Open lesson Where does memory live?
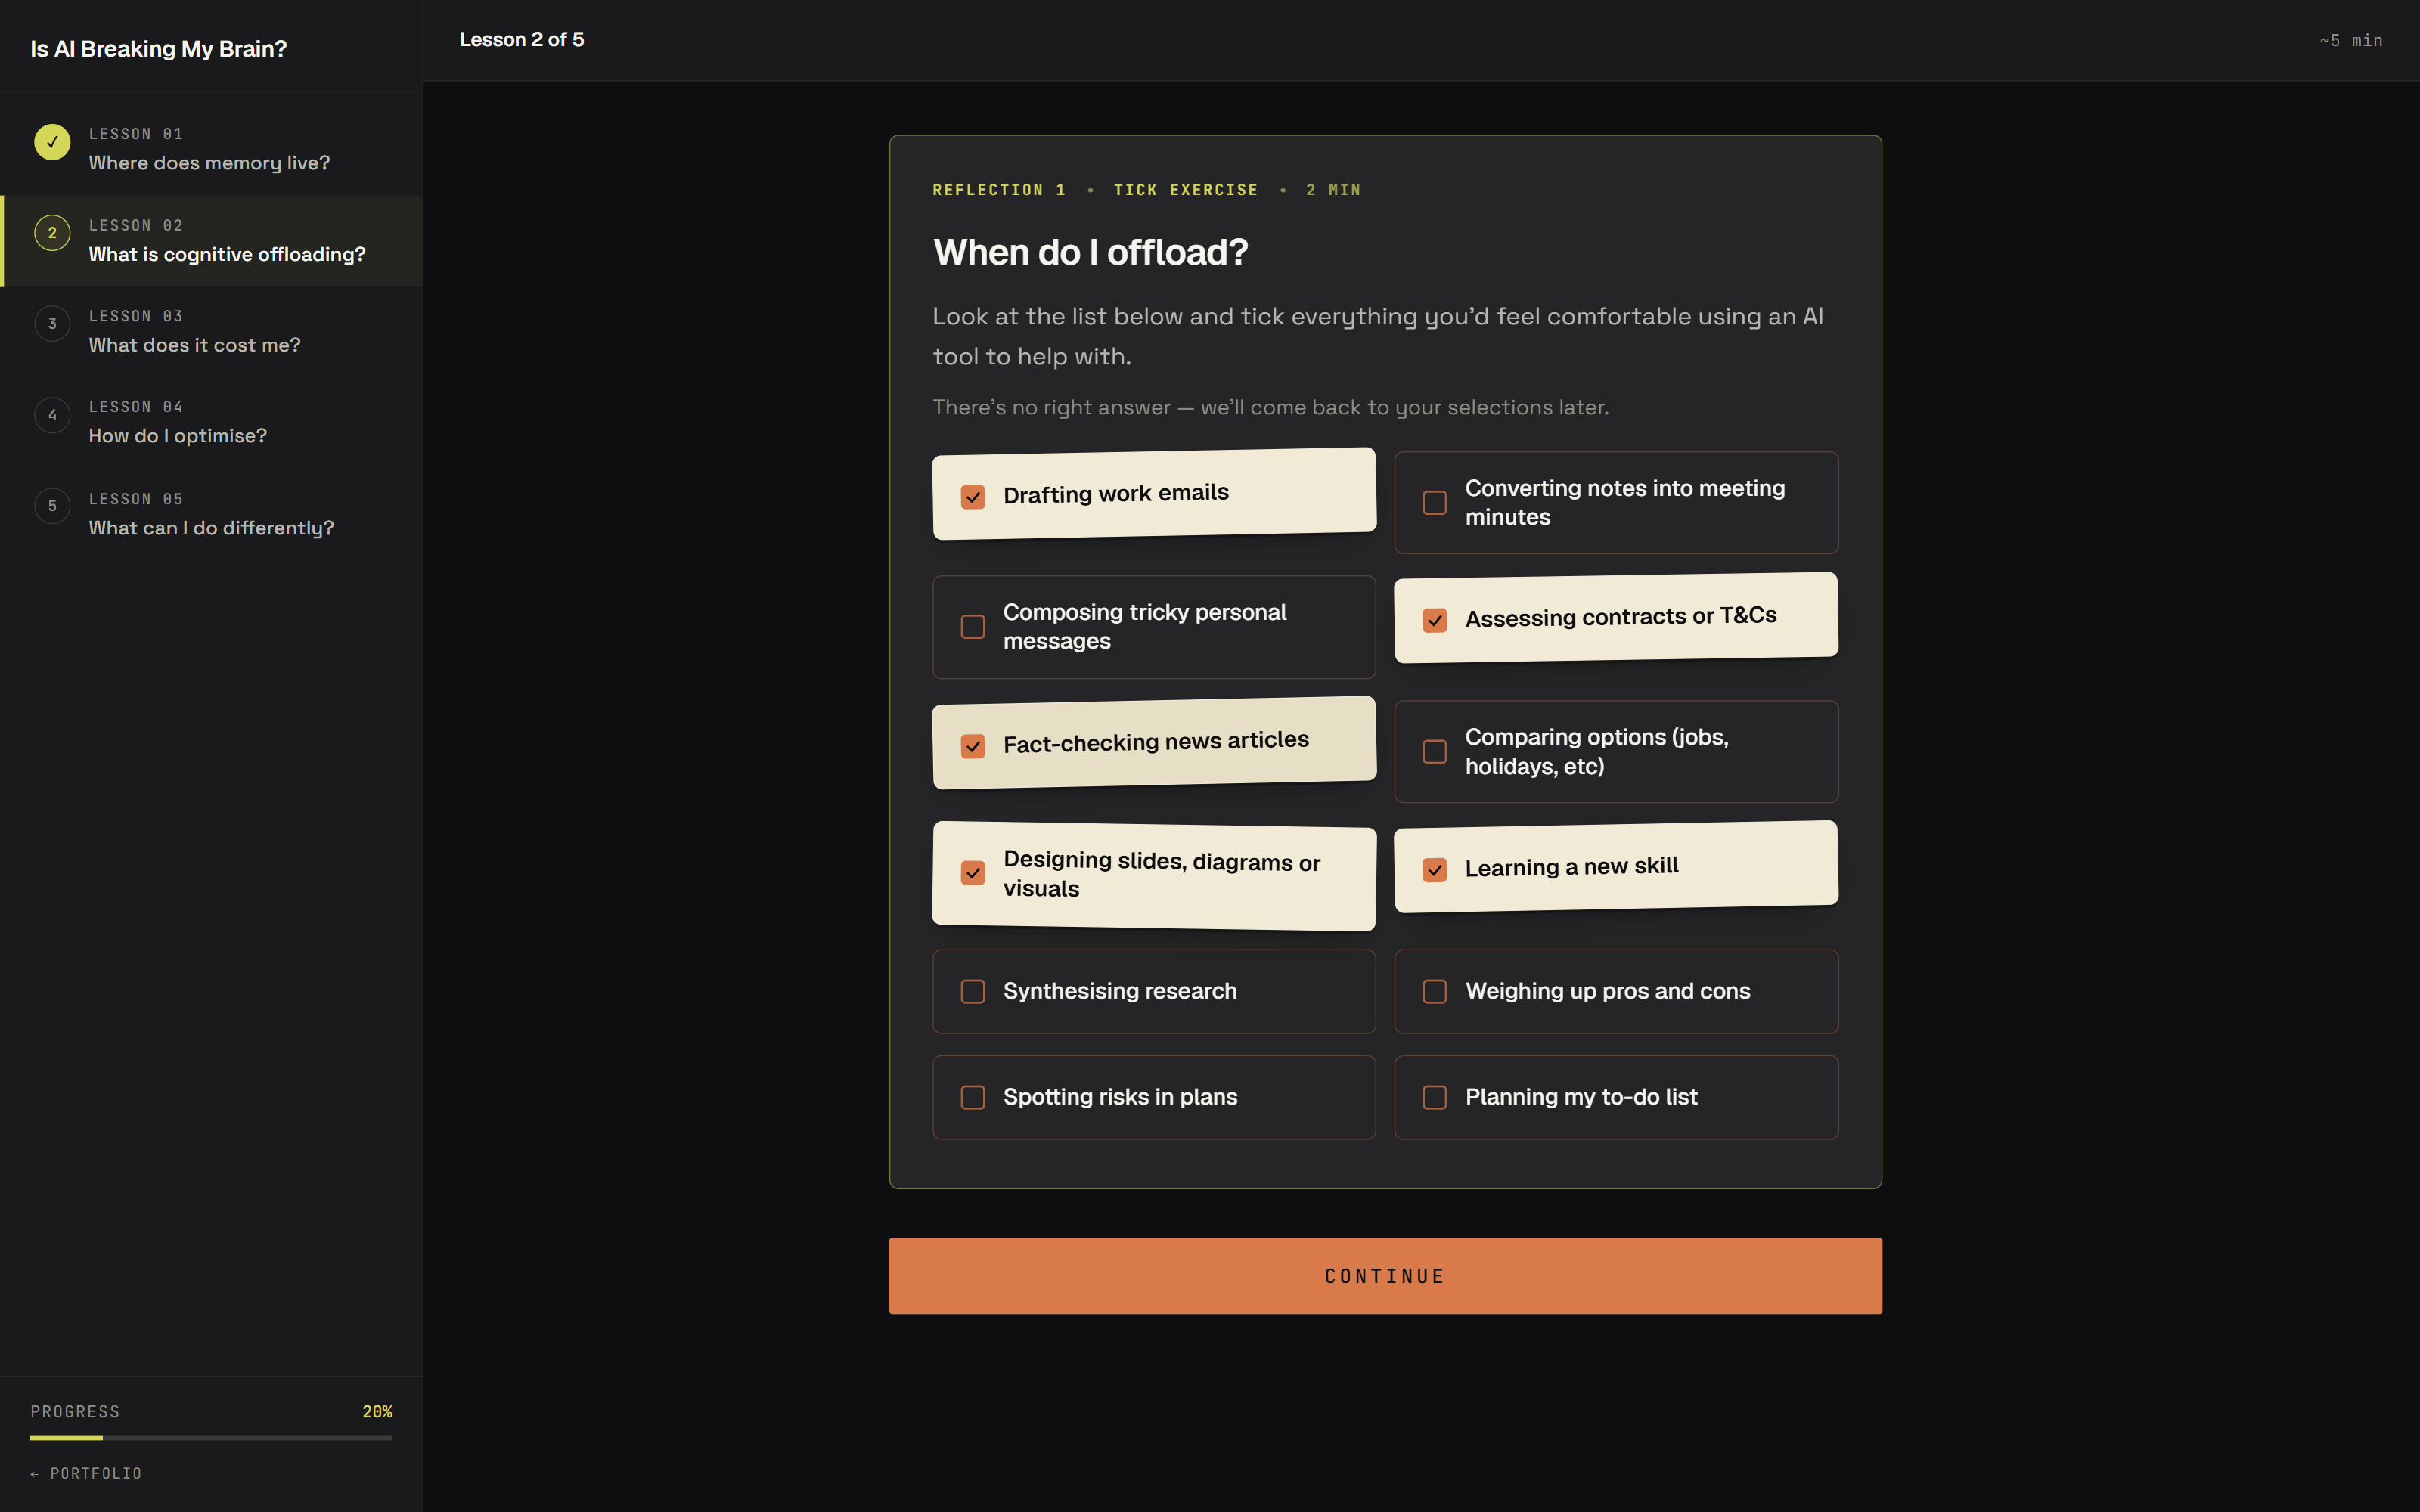The height and width of the screenshot is (1512, 2420). click(x=211, y=148)
